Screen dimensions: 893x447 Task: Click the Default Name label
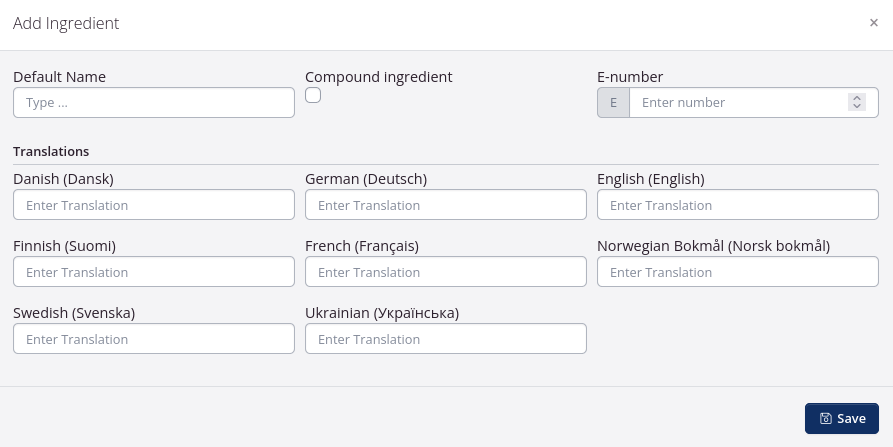coord(59,77)
